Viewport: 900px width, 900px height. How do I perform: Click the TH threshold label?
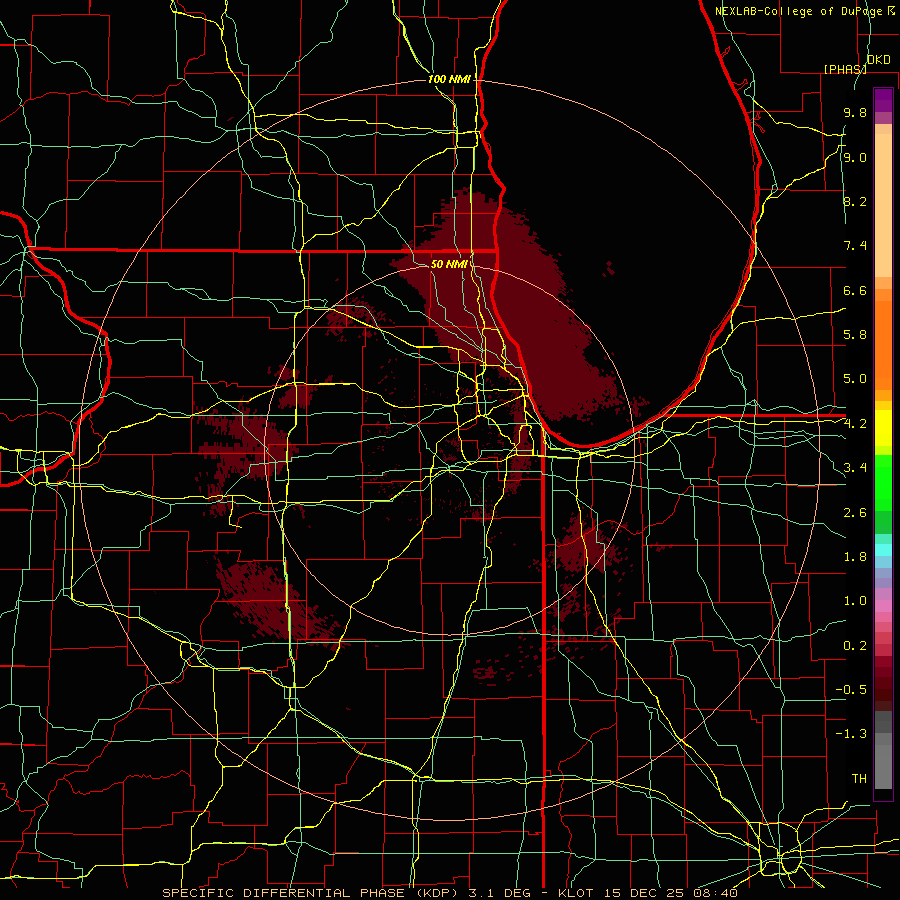(859, 779)
